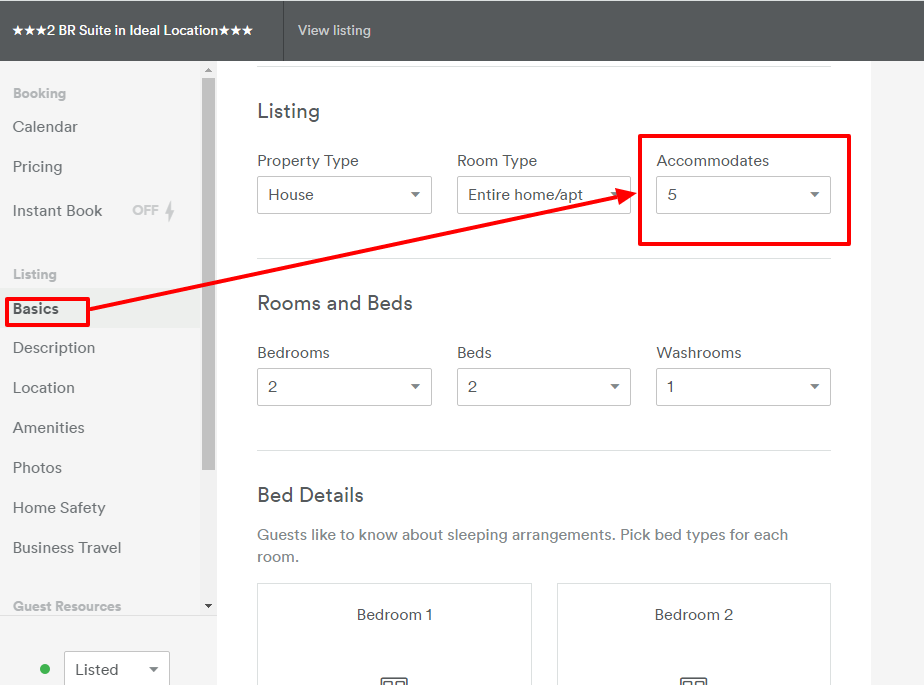The height and width of the screenshot is (685, 924).
Task: Expand Accommodates dropdown
Action: [x=743, y=195]
